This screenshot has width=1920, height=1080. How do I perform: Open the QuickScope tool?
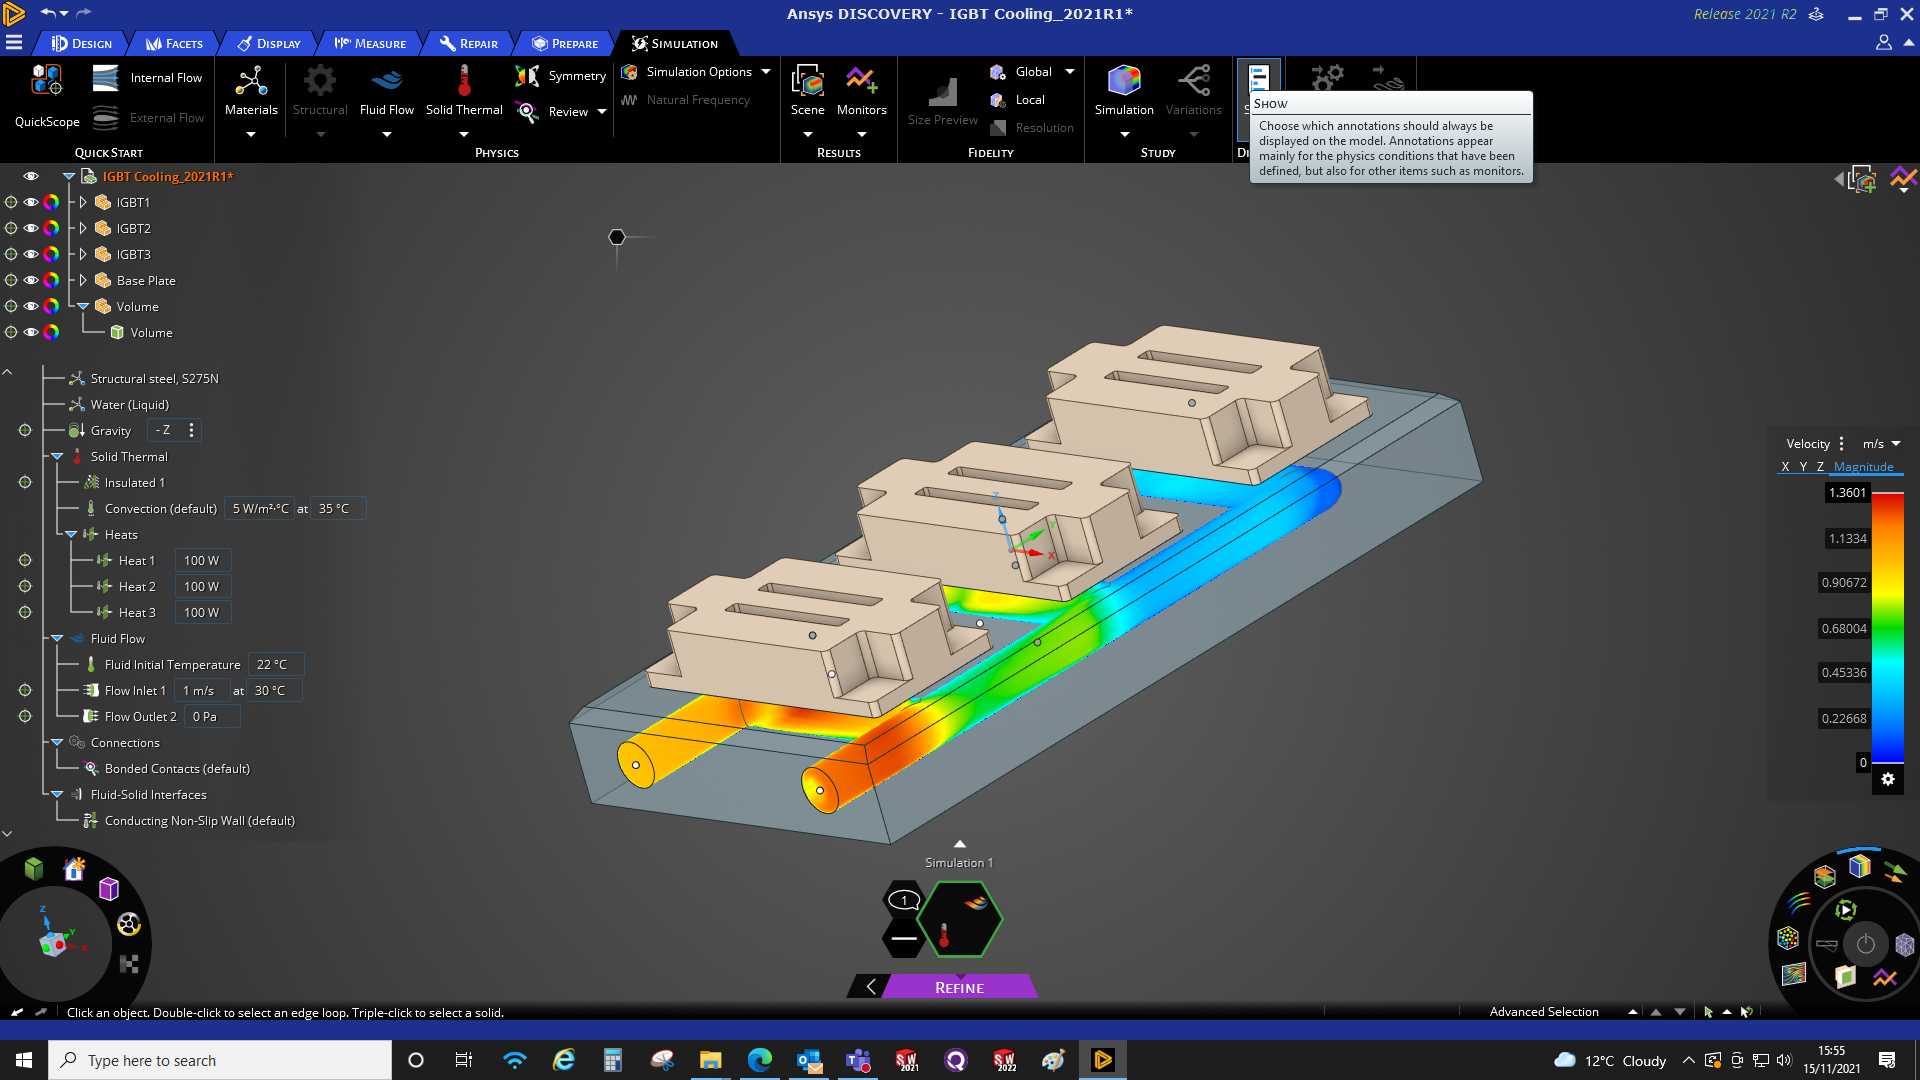47,96
